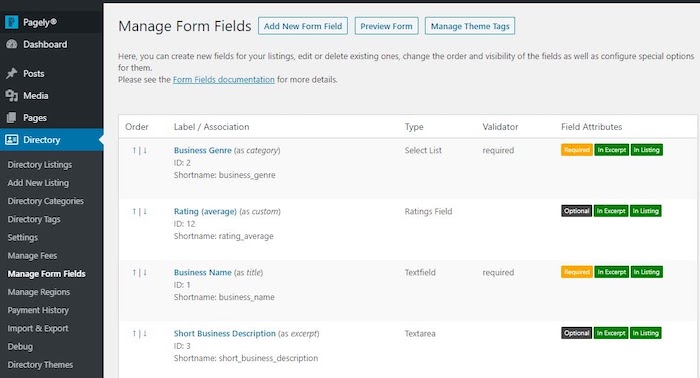Open Manage Fees submenu item

[x=32, y=256]
